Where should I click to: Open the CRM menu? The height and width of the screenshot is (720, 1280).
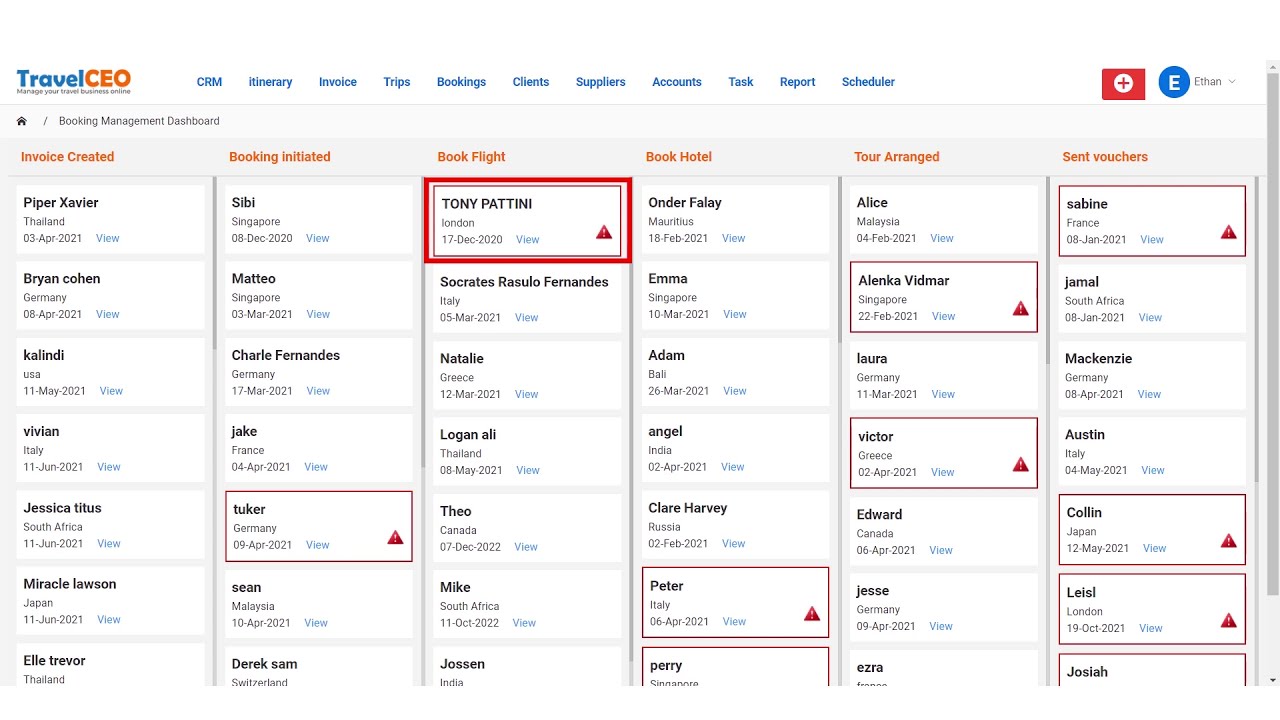click(209, 82)
